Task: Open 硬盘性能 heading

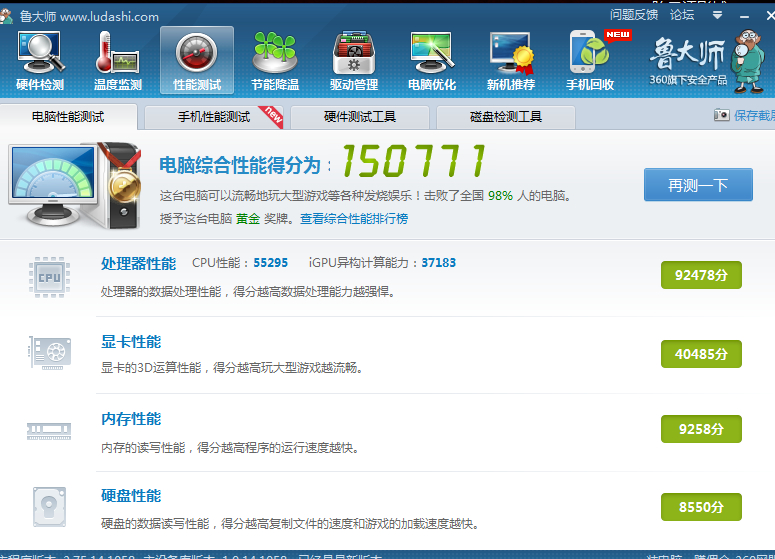Action: point(131,495)
